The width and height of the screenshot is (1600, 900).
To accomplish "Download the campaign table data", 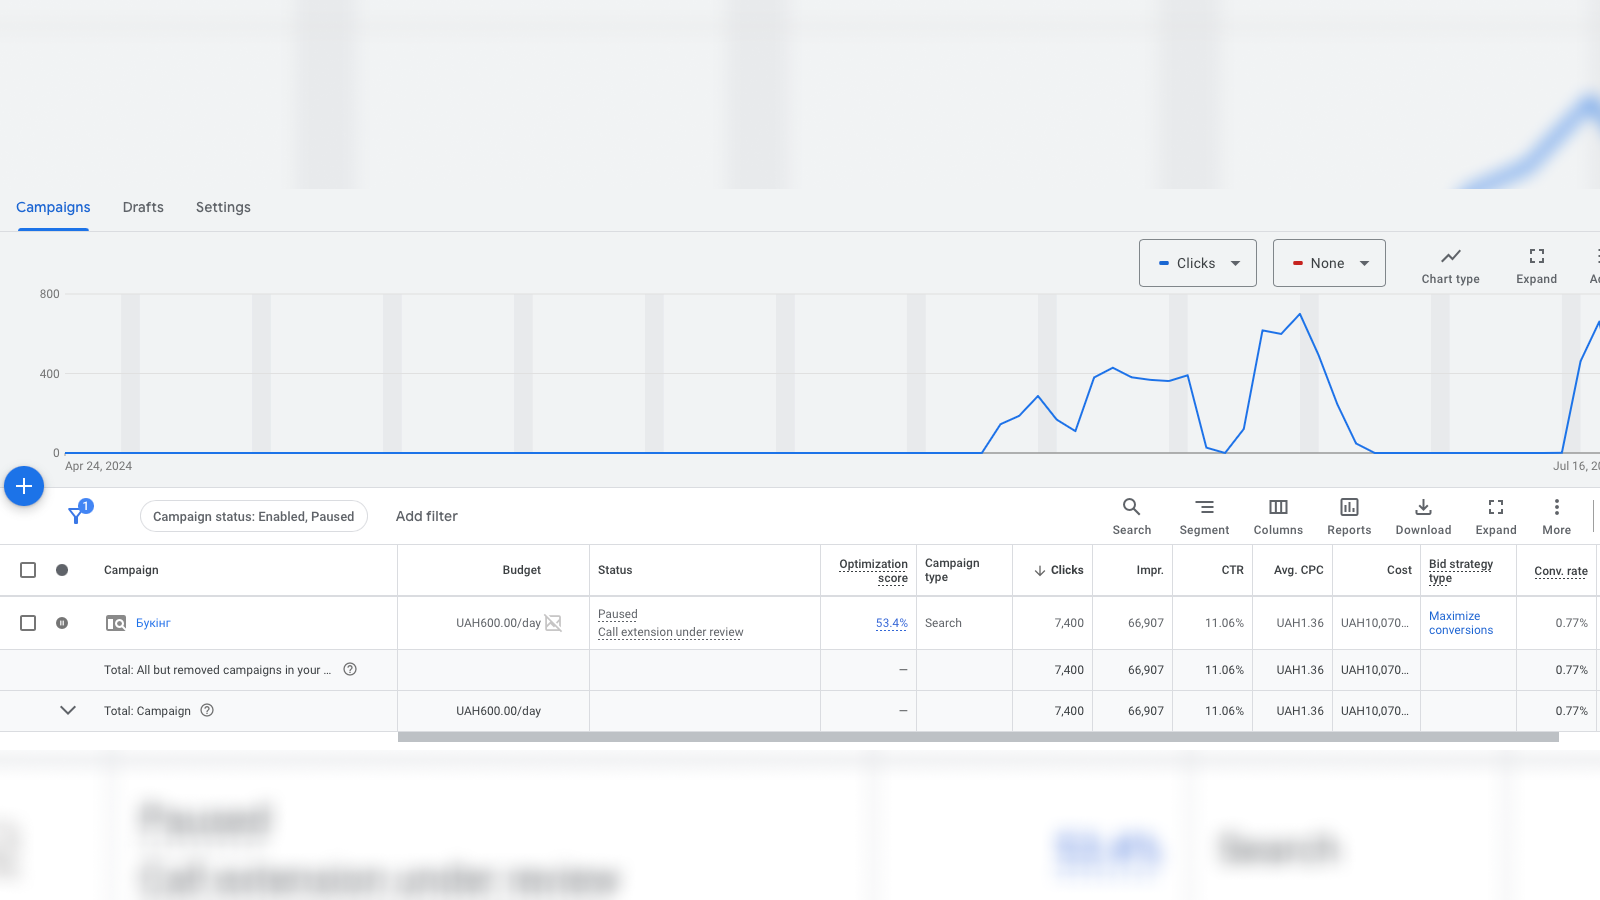I will tap(1423, 516).
